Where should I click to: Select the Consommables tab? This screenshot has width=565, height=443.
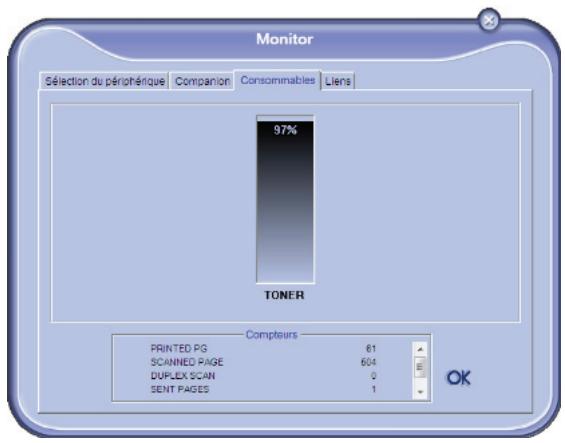pos(277,80)
